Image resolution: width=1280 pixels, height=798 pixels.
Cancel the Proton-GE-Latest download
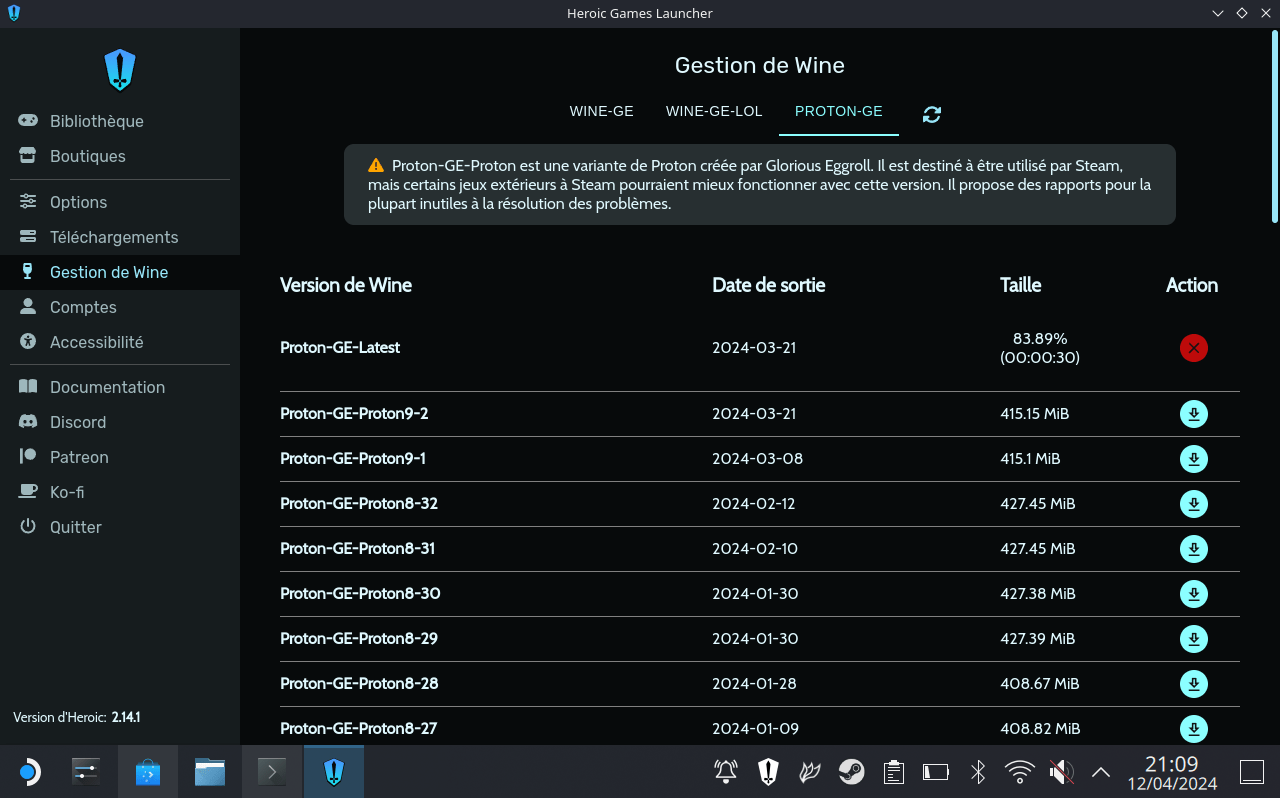(x=1193, y=348)
